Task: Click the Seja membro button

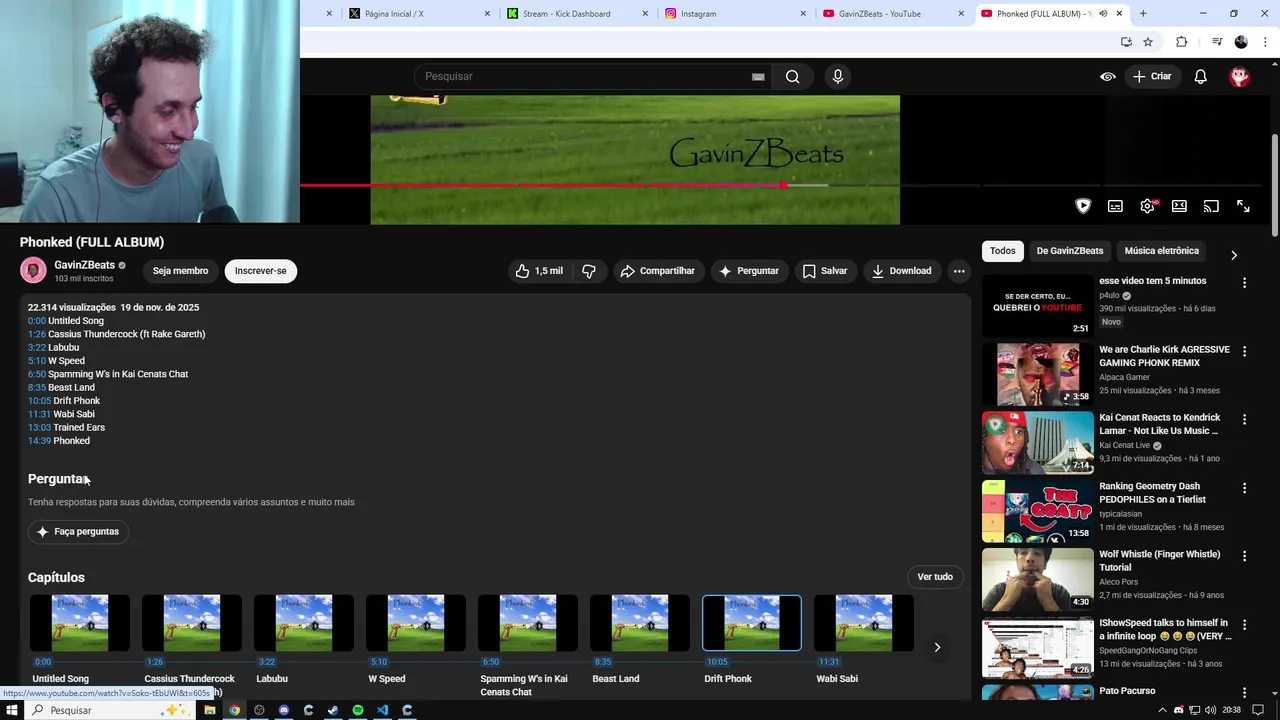Action: coord(180,271)
